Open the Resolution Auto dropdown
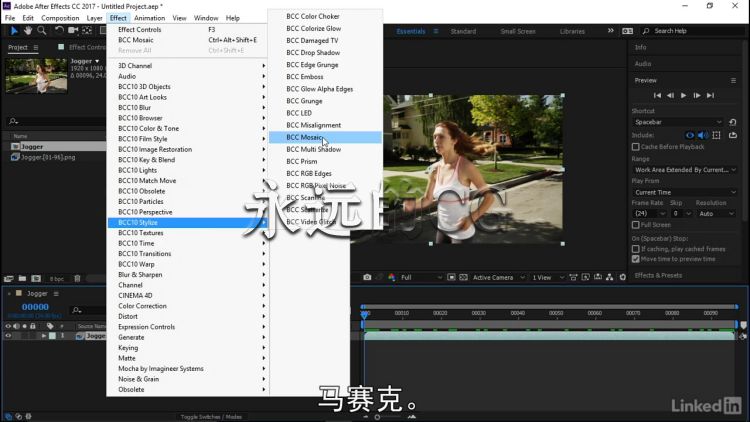 (x=716, y=213)
